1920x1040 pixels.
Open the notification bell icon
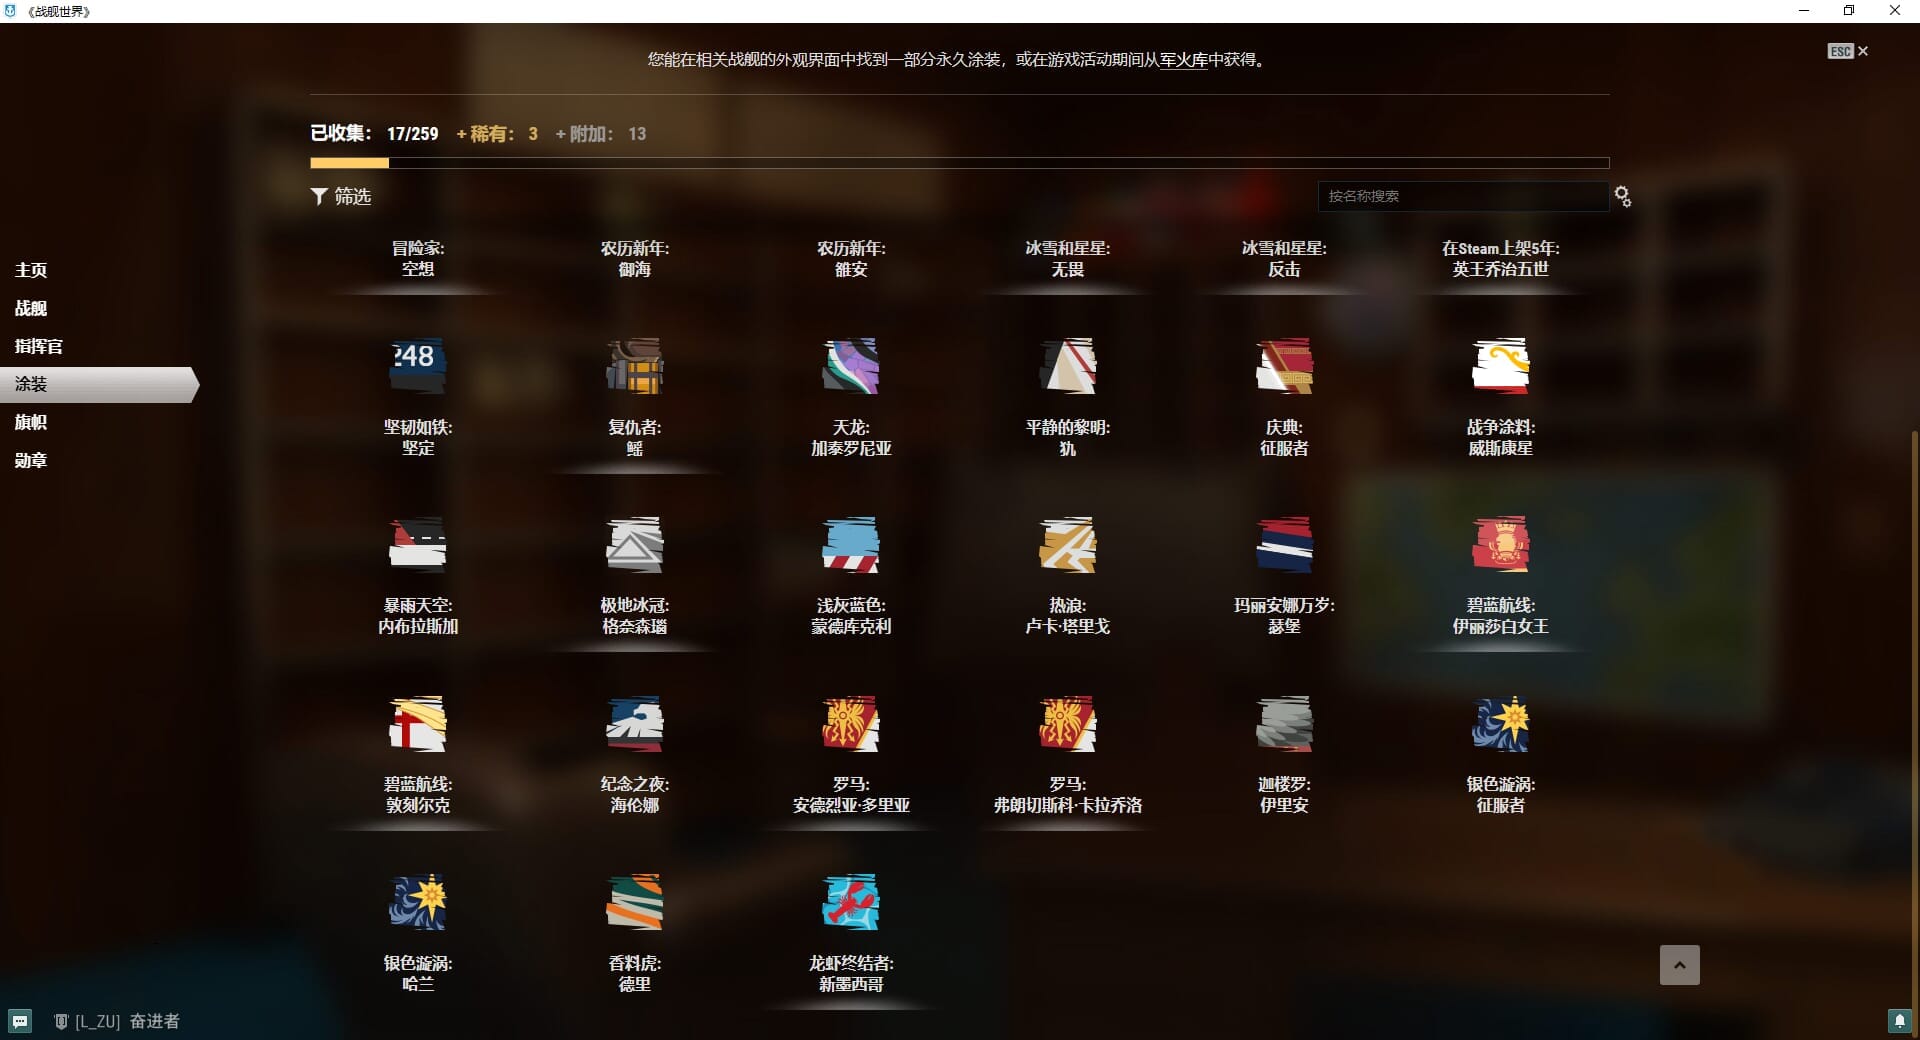1899,1021
